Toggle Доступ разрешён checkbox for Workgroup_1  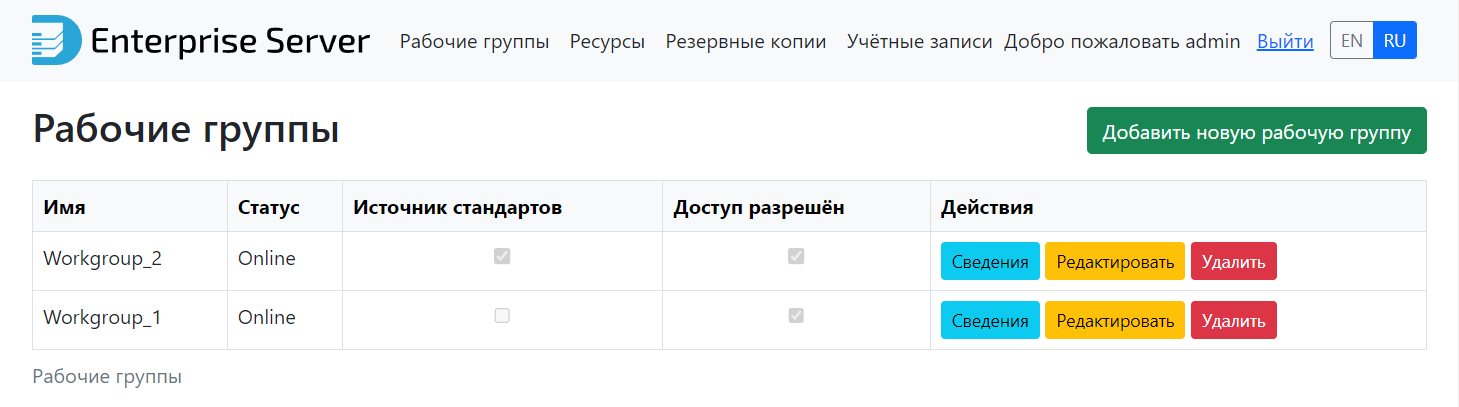click(x=796, y=316)
